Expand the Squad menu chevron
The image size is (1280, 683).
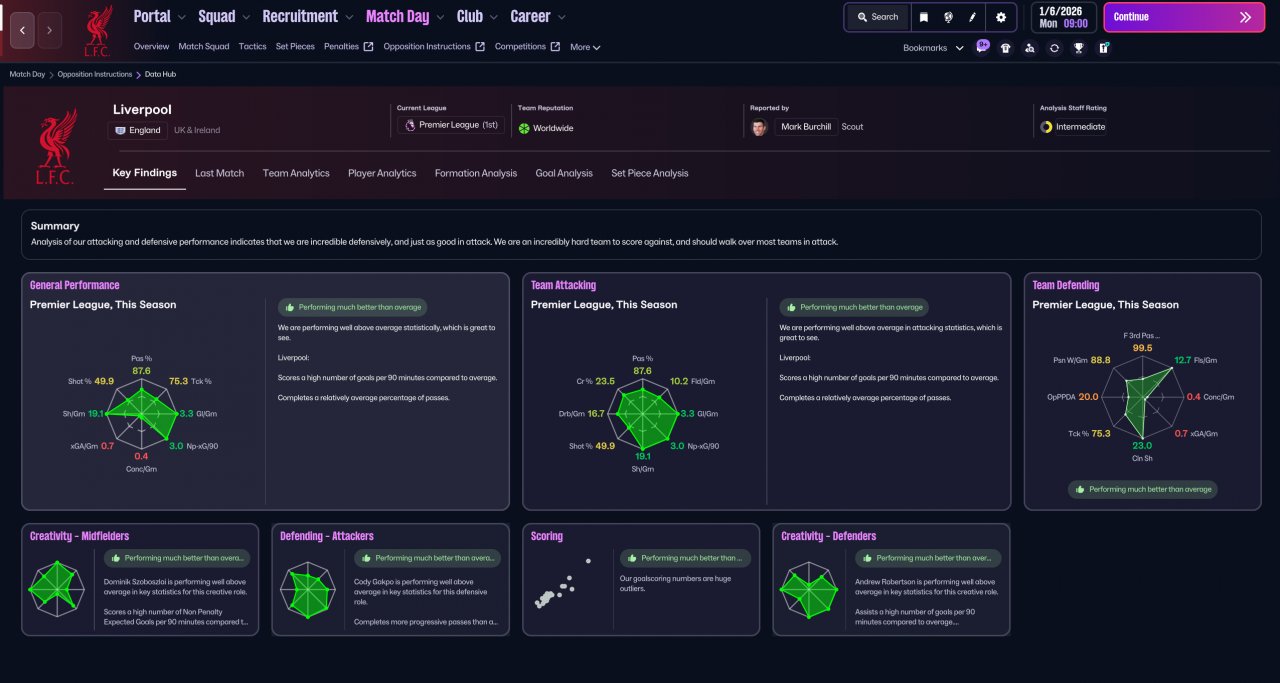pos(245,17)
